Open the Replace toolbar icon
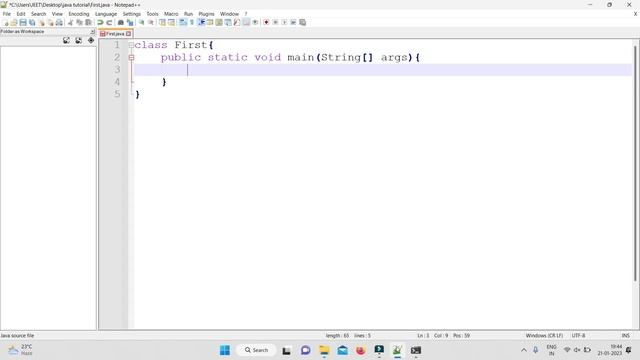The width and height of the screenshot is (640, 360). [x=130, y=22]
